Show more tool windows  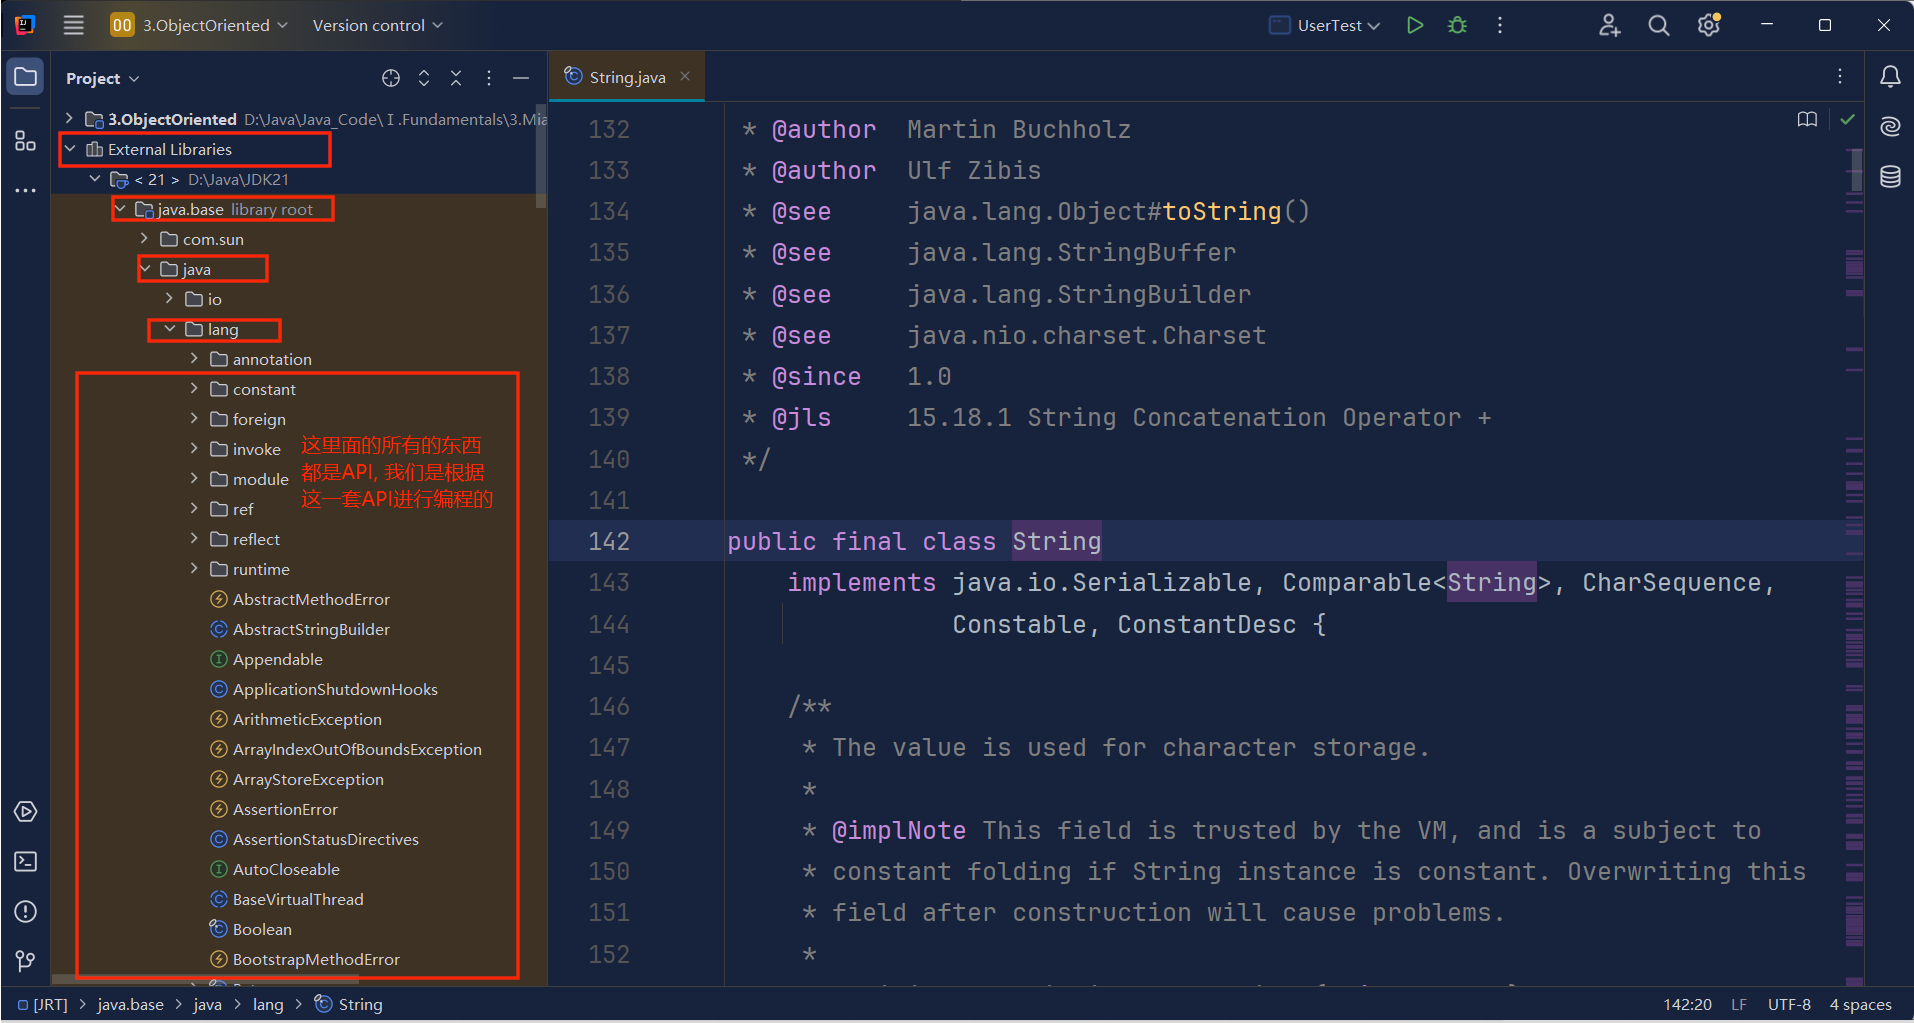click(26, 190)
